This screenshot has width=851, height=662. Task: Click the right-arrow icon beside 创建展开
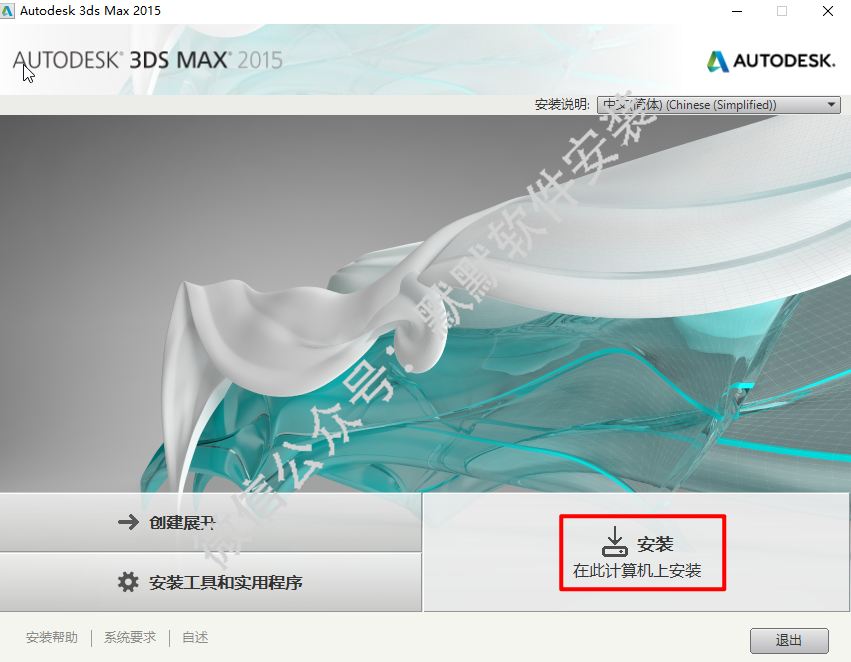pyautogui.click(x=129, y=522)
